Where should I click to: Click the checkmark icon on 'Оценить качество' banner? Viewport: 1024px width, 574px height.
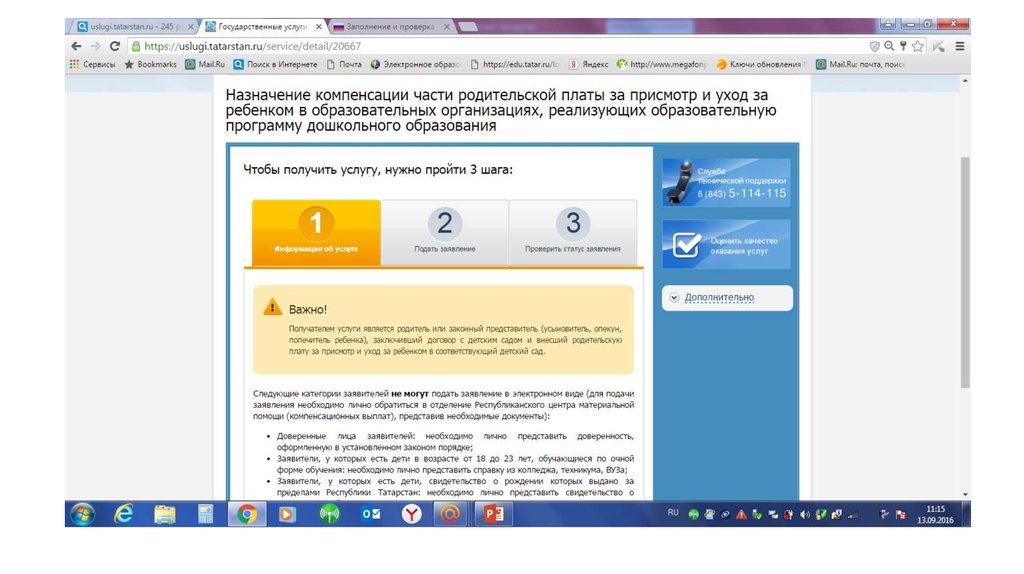pyautogui.click(x=686, y=245)
